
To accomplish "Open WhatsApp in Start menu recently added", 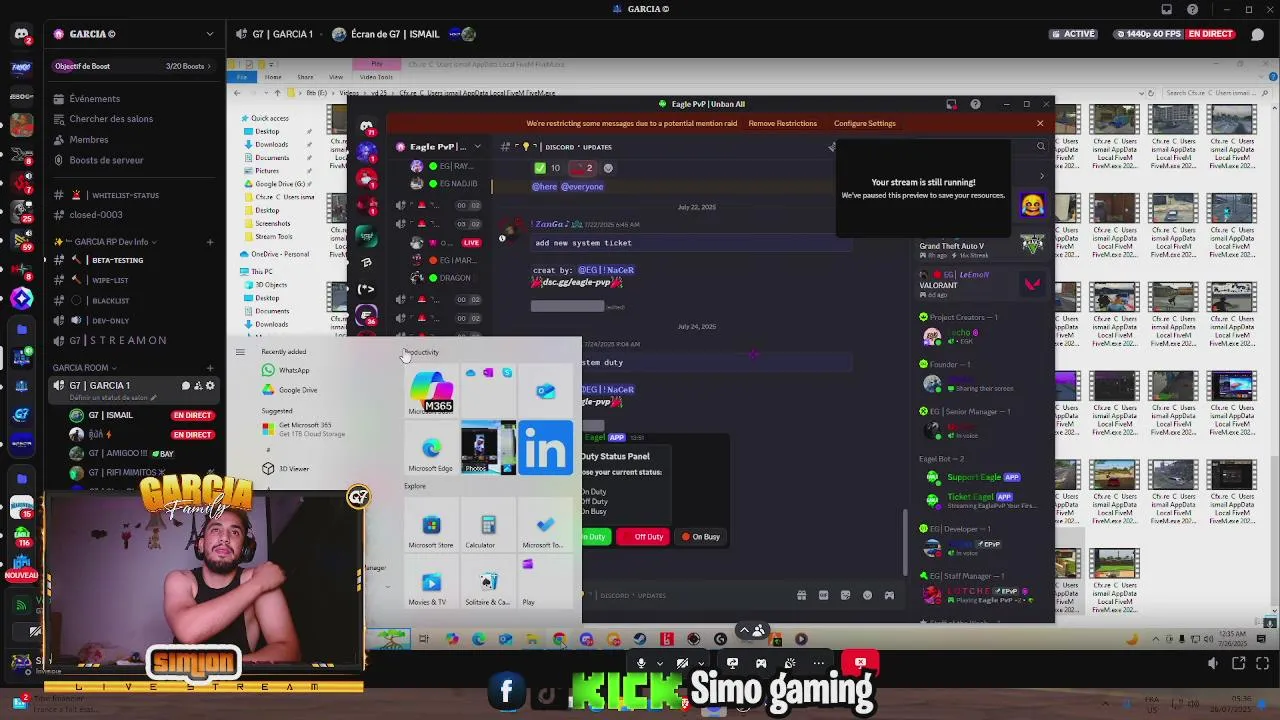I will [286, 370].
